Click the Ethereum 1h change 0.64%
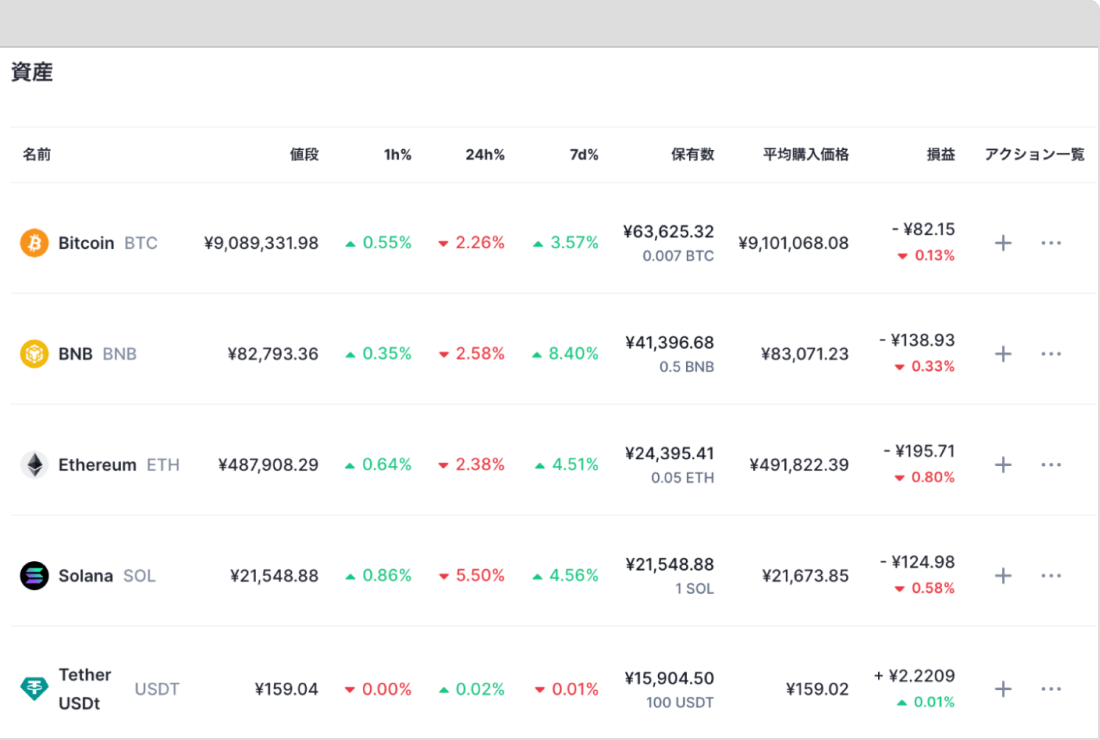This screenshot has width=1100, height=740. pyautogui.click(x=378, y=464)
